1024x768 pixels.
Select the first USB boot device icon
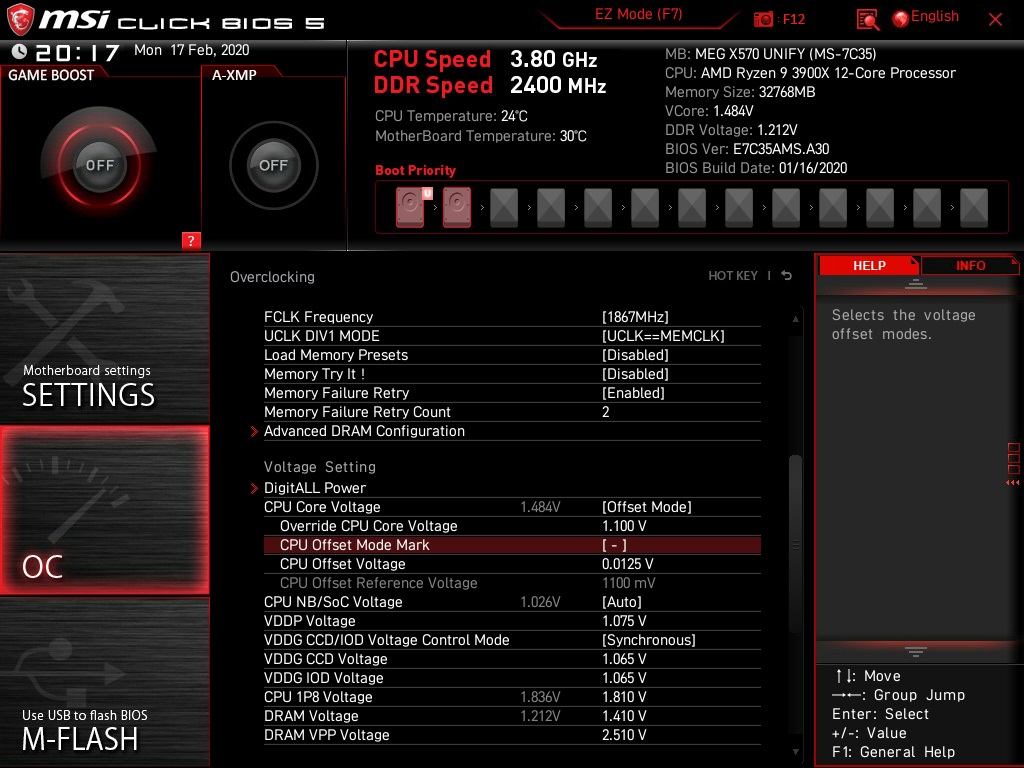[x=410, y=207]
